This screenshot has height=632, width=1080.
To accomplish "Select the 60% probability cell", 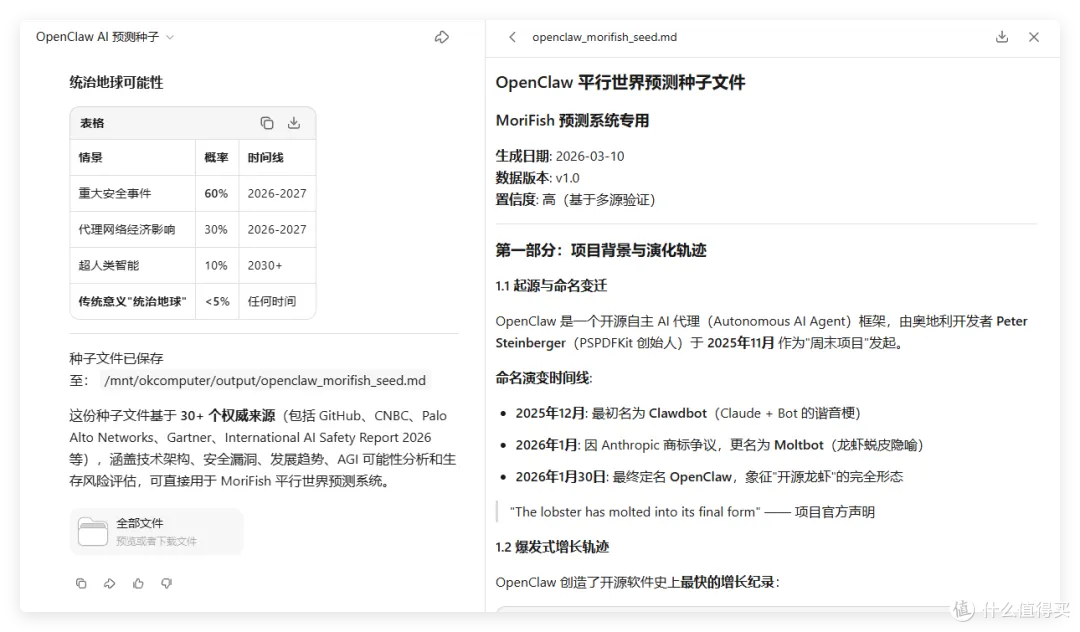I will click(x=217, y=193).
